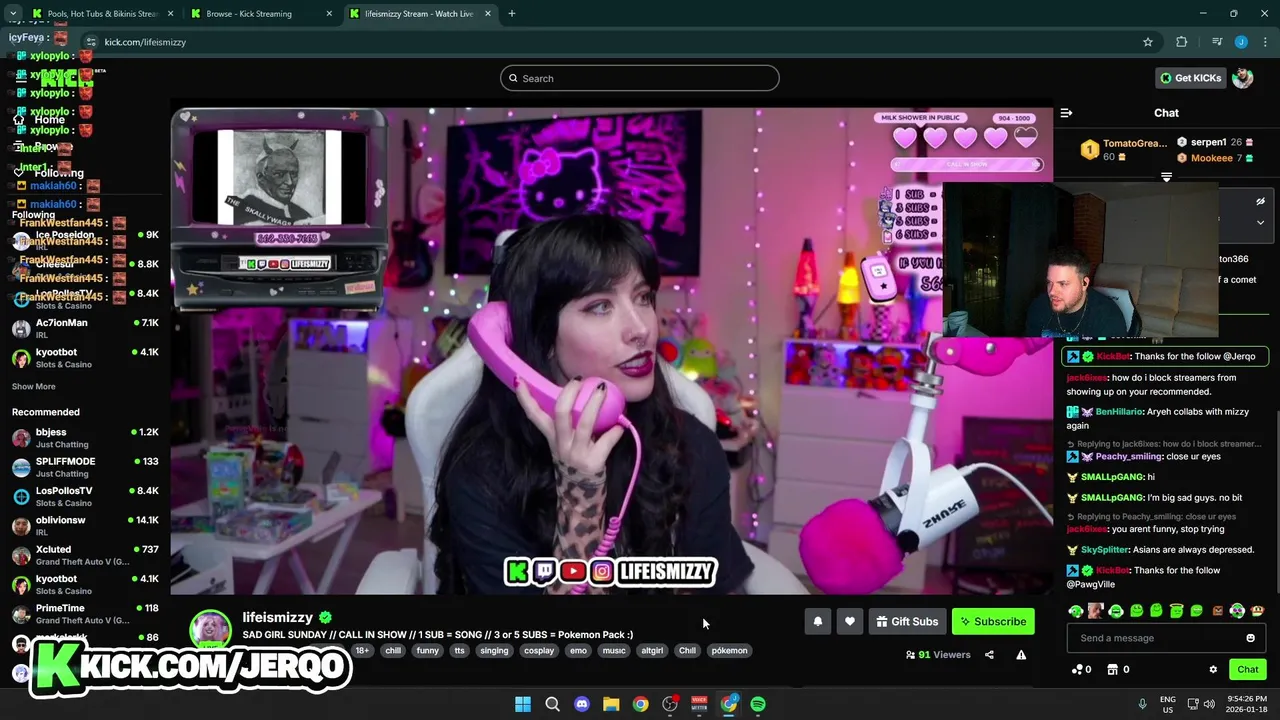1280x720 pixels.
Task: Open Chrome three-dot menu
Action: (1265, 42)
